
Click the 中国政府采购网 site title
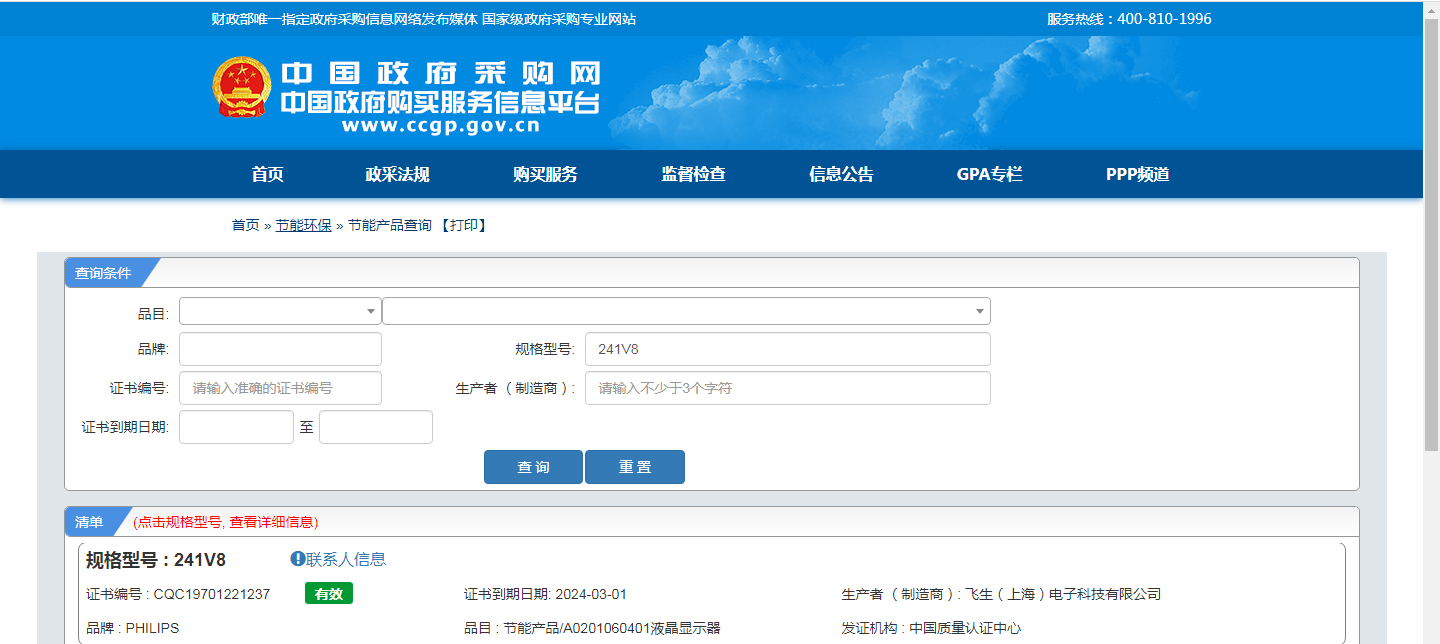[440, 74]
